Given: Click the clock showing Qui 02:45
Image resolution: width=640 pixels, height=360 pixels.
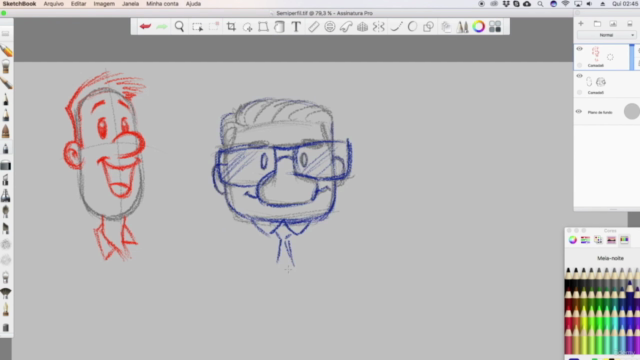Looking at the screenshot, I should (624, 4).
